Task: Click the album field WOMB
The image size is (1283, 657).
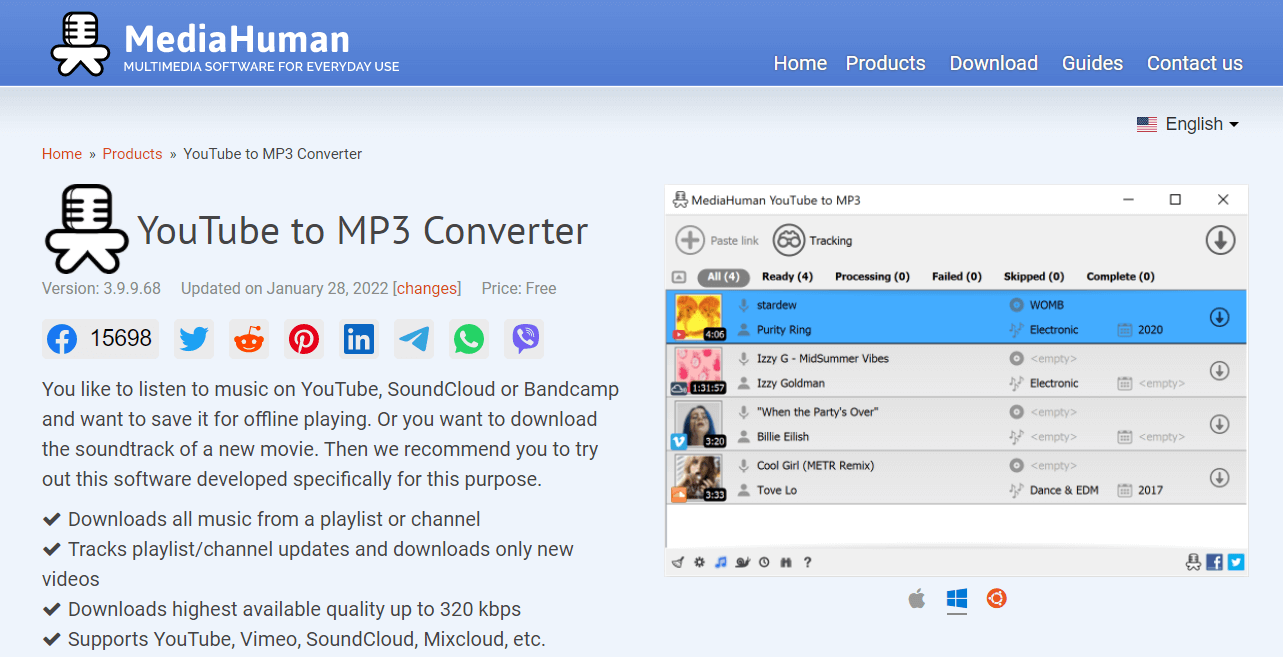Action: [1047, 305]
